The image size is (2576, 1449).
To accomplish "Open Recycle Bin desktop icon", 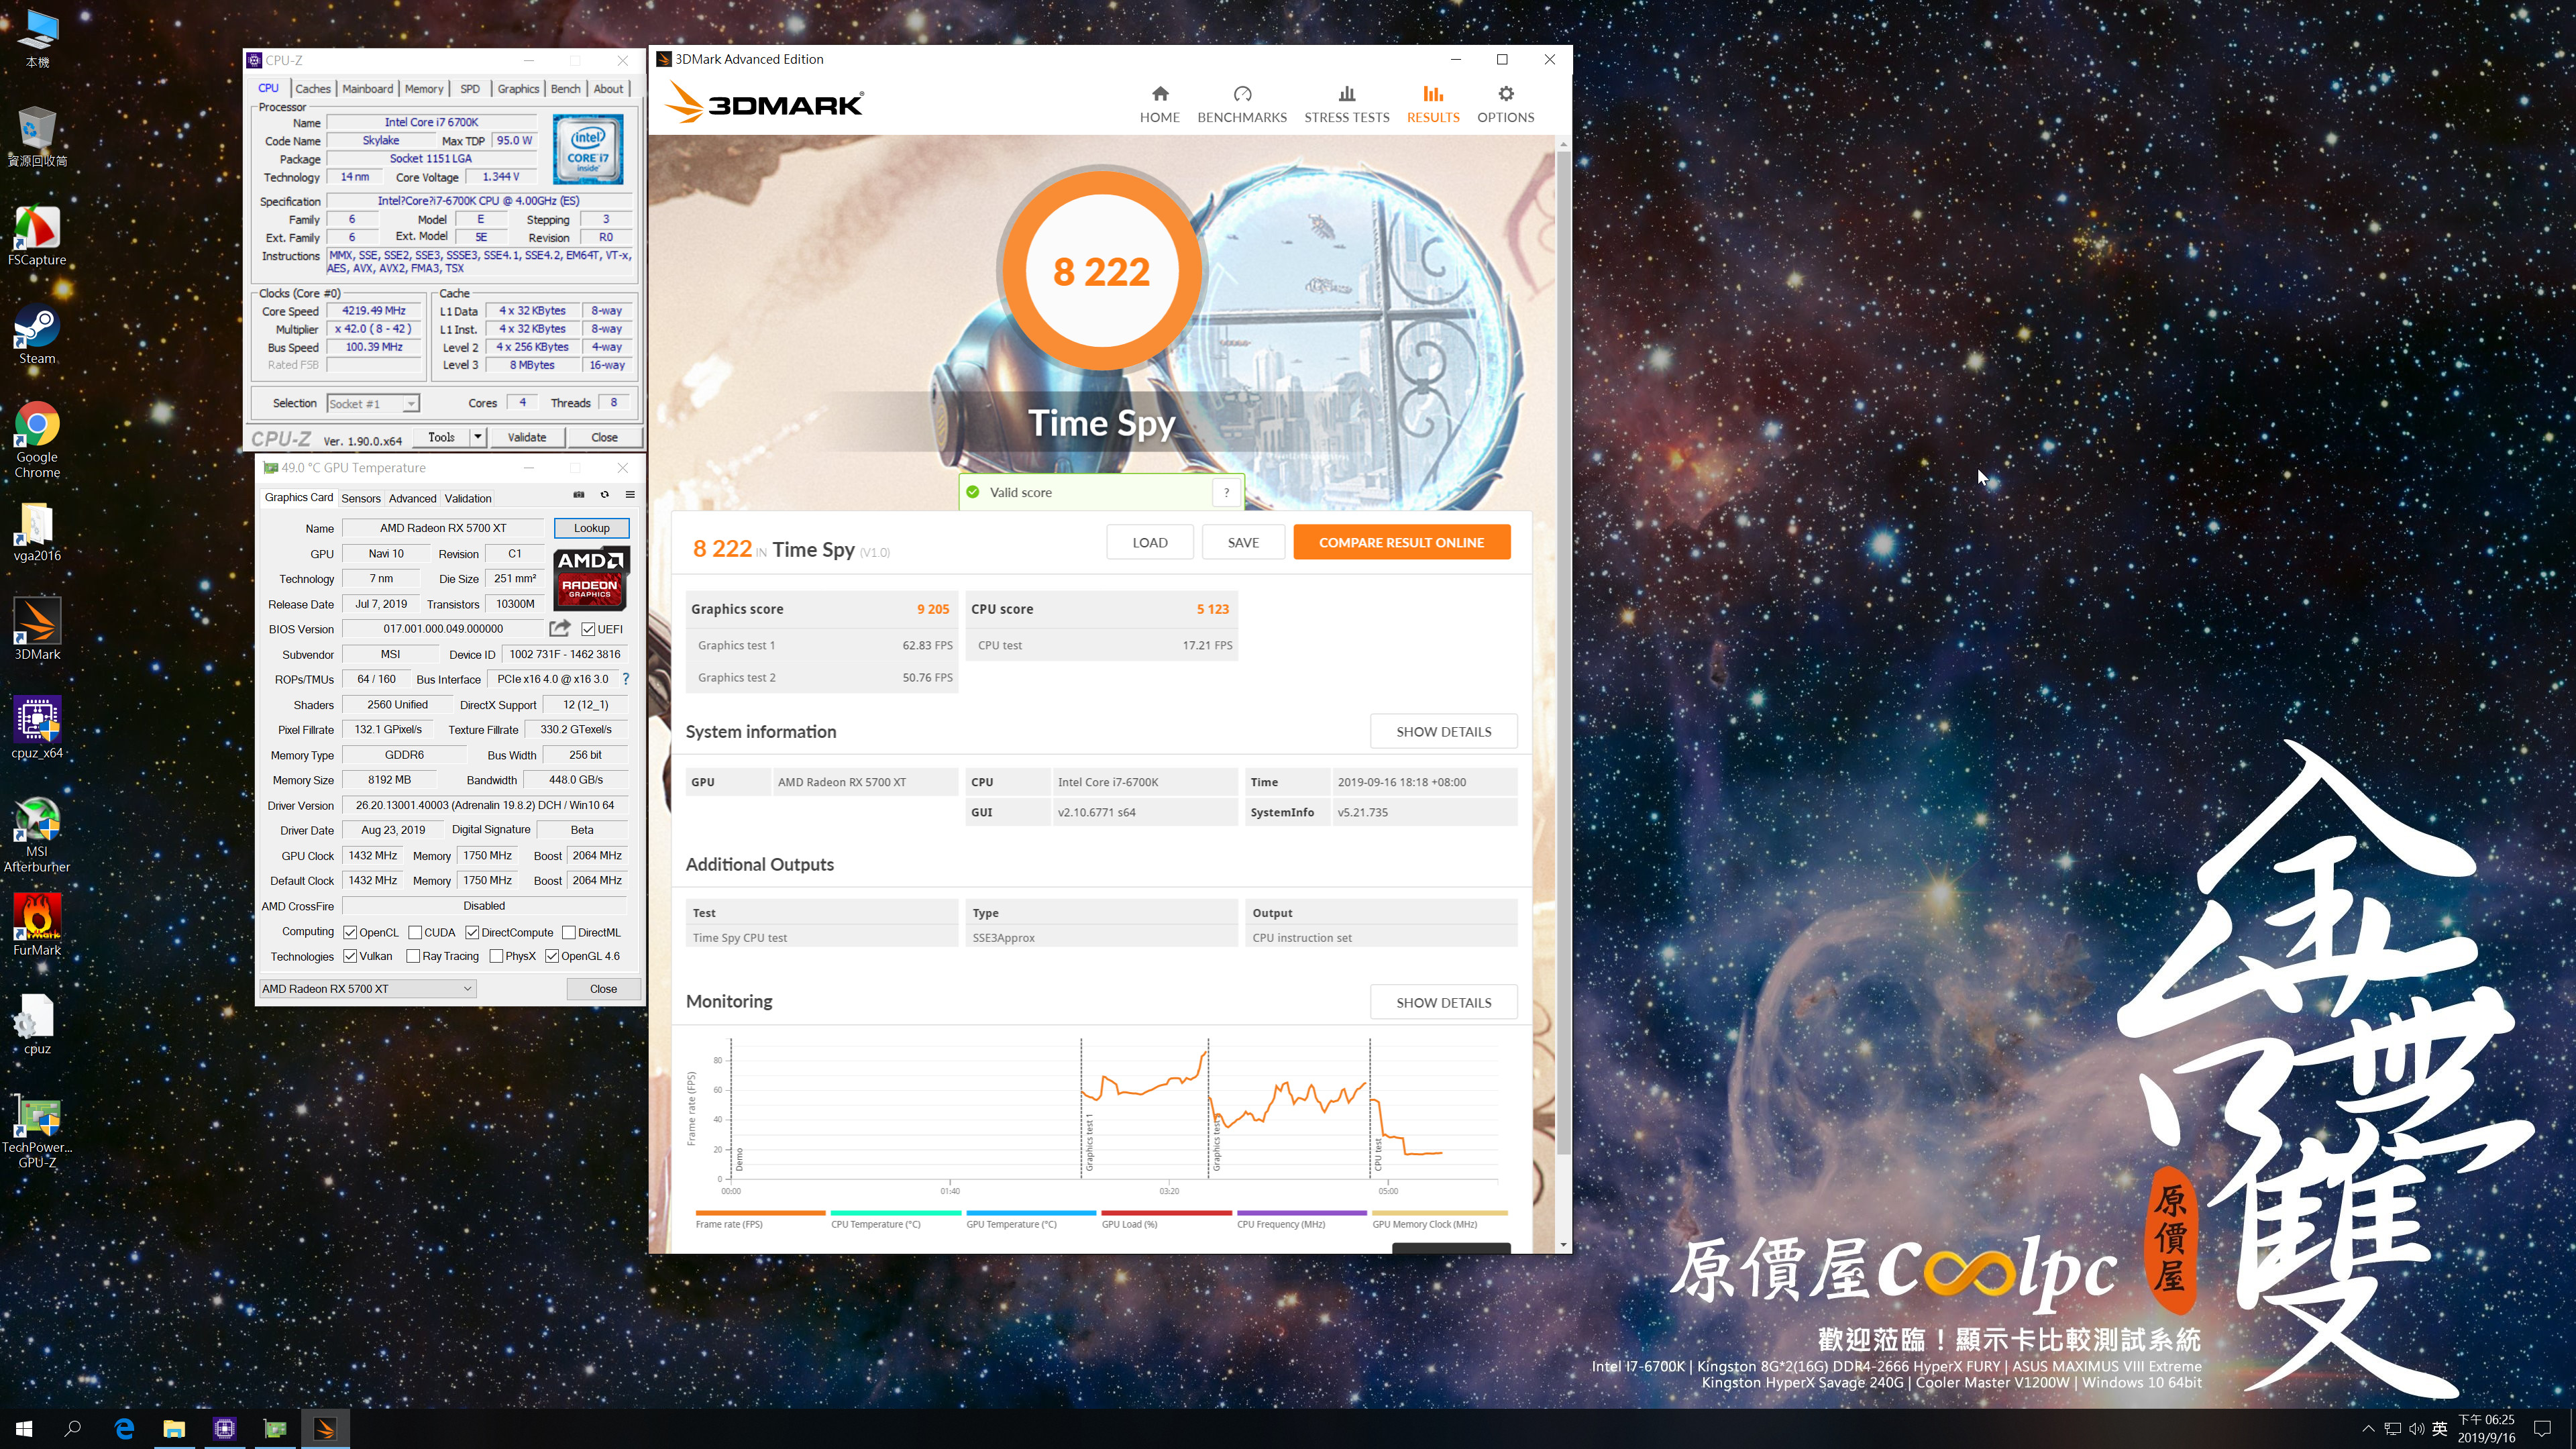I will pyautogui.click(x=37, y=137).
